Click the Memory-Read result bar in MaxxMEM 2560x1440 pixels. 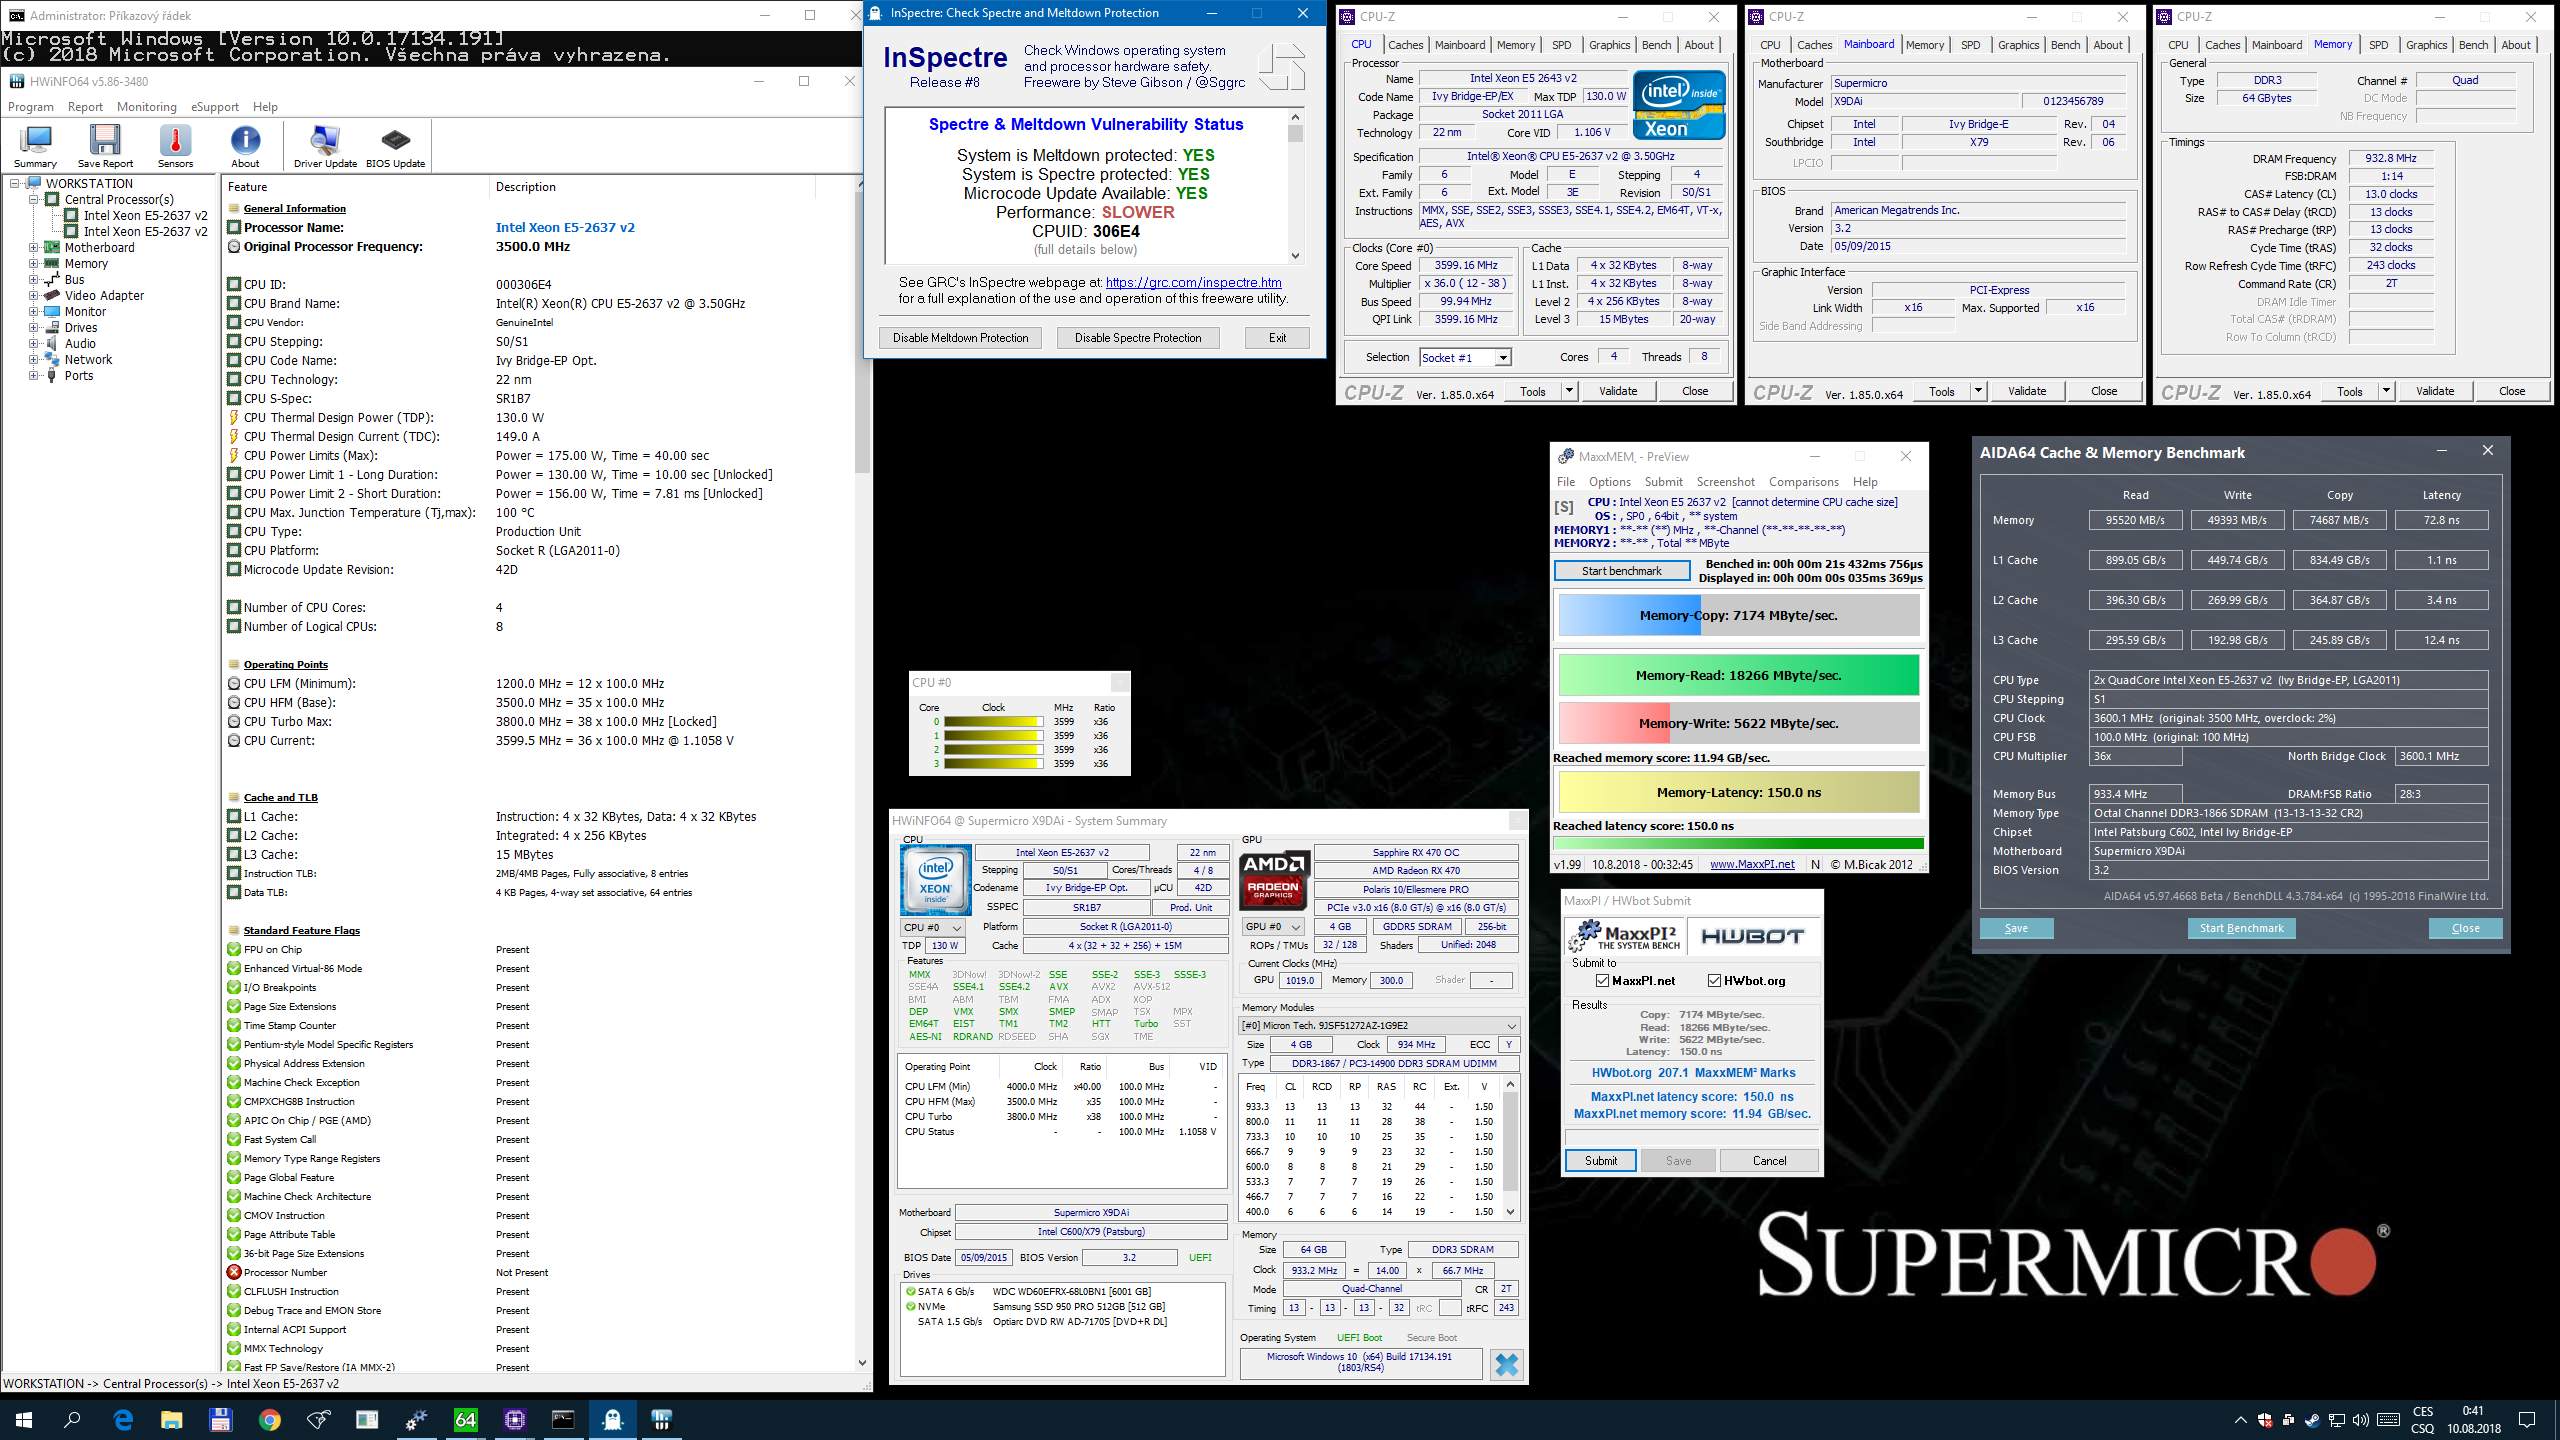[x=1738, y=676]
